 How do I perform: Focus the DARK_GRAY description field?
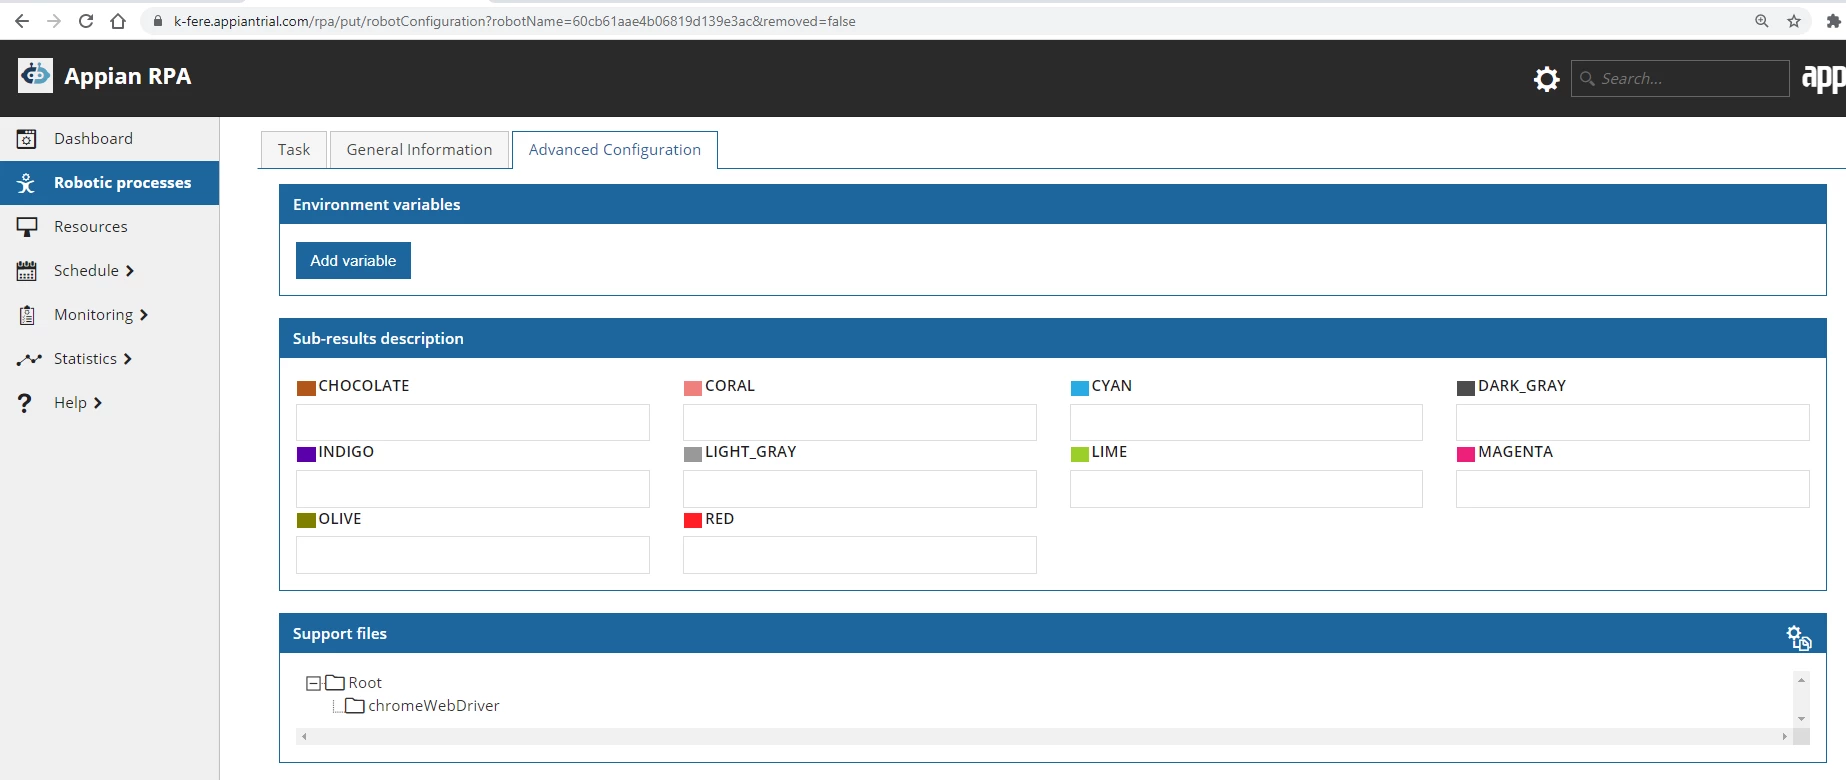1633,422
